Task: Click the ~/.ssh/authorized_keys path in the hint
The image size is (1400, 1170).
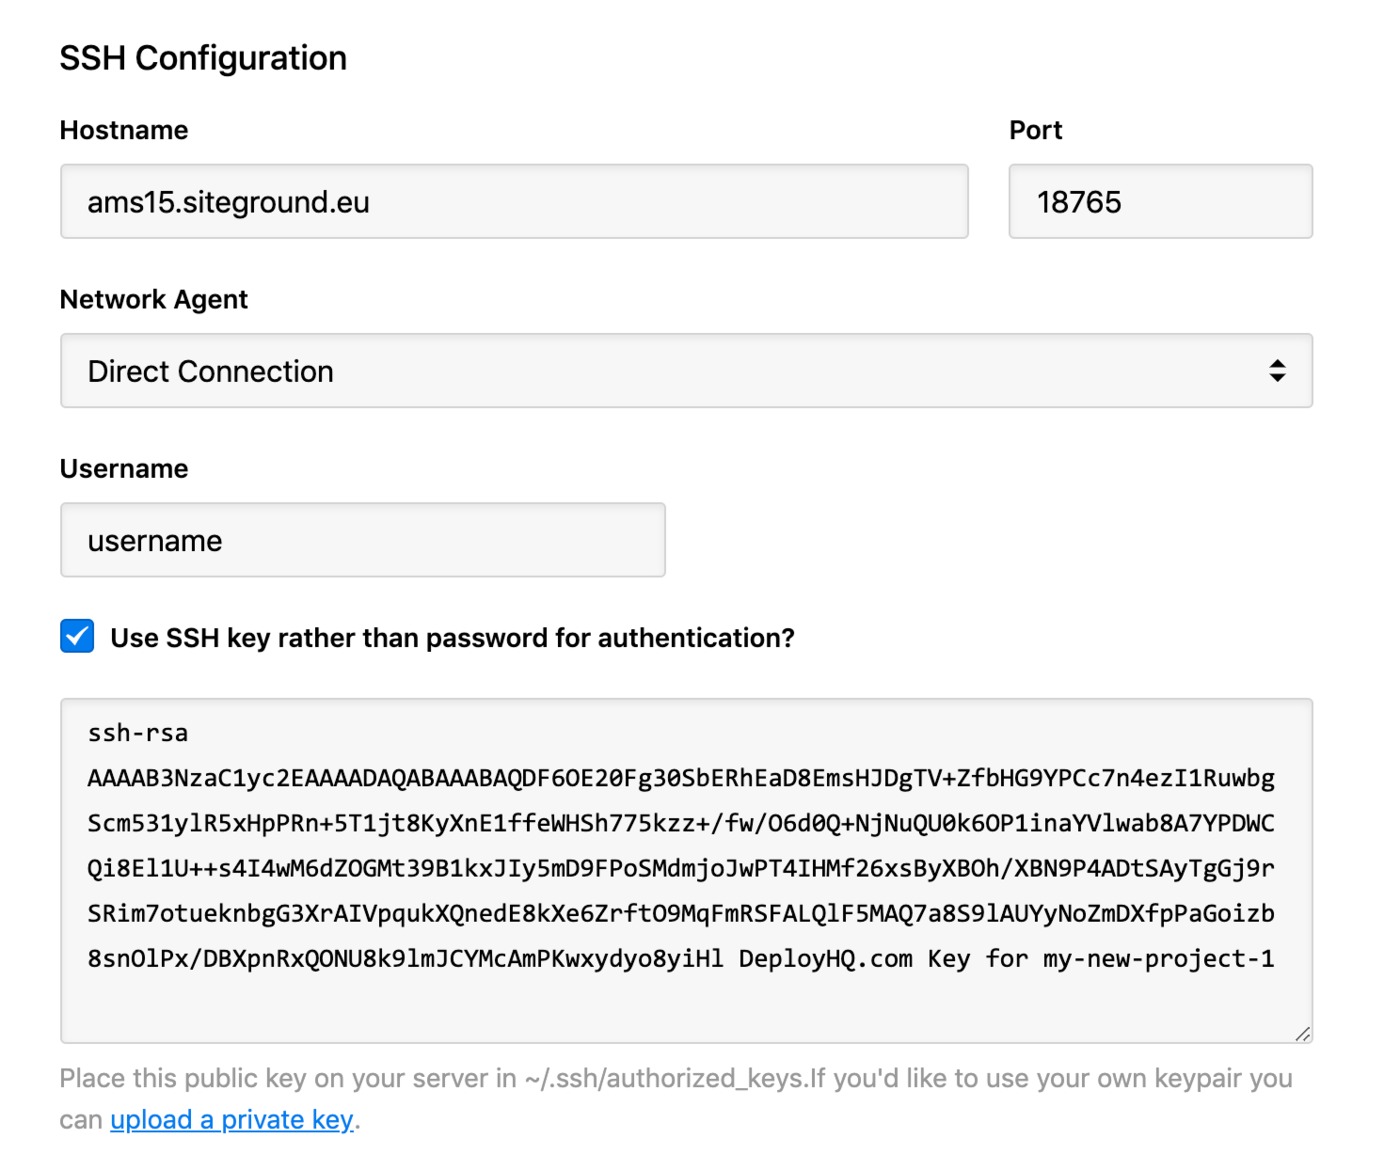Action: [665, 1079]
